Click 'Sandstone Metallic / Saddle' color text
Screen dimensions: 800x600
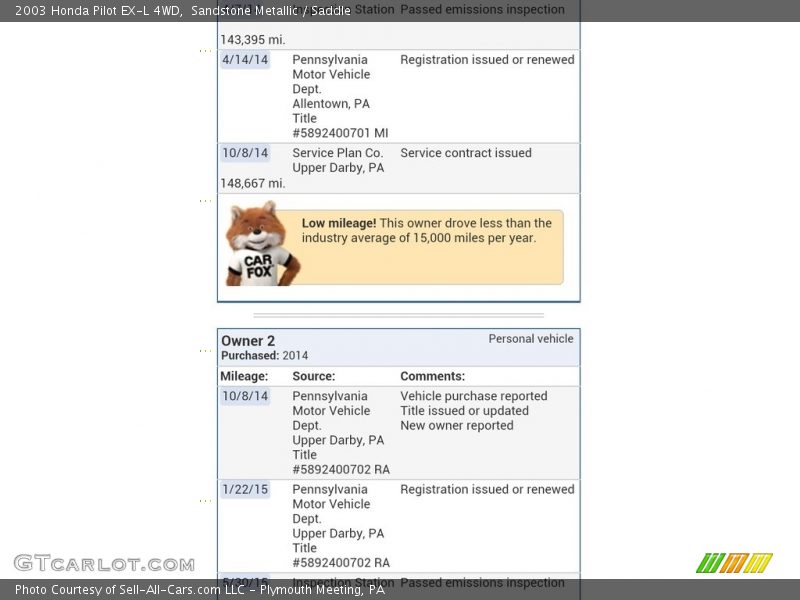coord(271,11)
